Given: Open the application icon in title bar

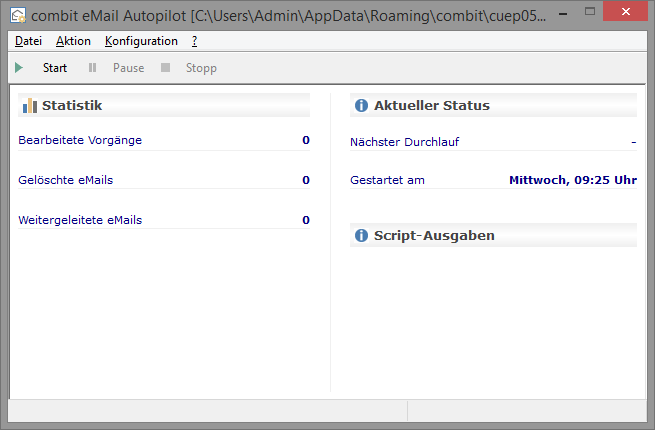Looking at the screenshot, I should pyautogui.click(x=17, y=16).
